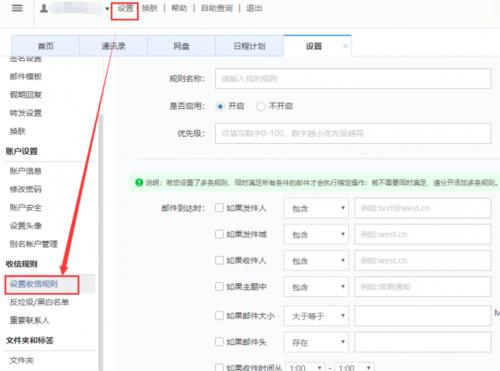Viewport: 500px width, 371px height.
Task: Open the first 1:00 start-time dropdown
Action: pos(306,367)
